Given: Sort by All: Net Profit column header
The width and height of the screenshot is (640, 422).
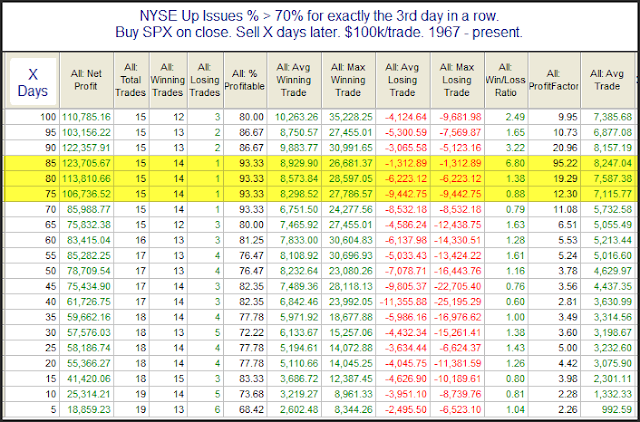Looking at the screenshot, I should click(x=86, y=80).
